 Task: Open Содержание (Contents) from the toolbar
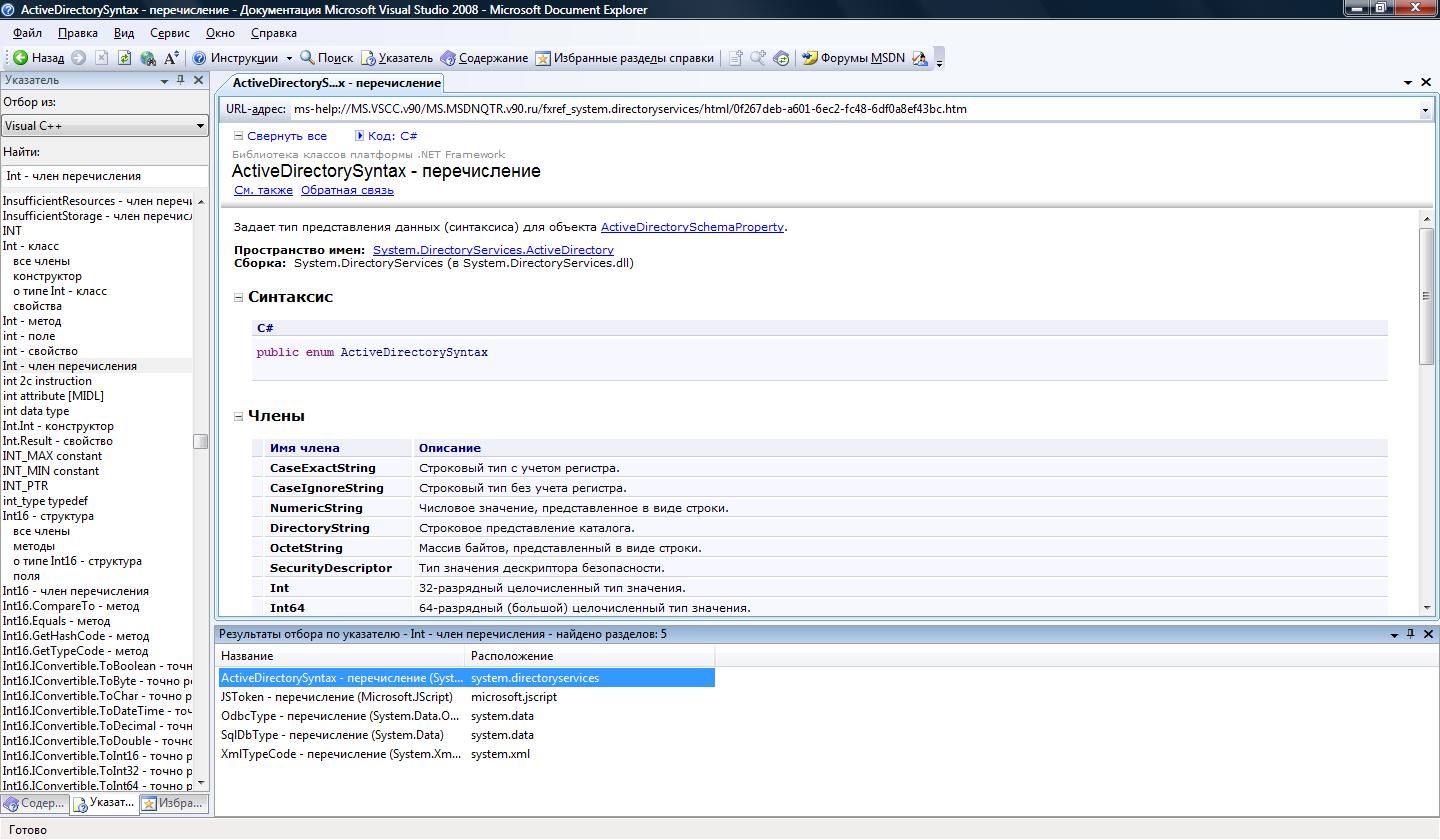point(484,58)
